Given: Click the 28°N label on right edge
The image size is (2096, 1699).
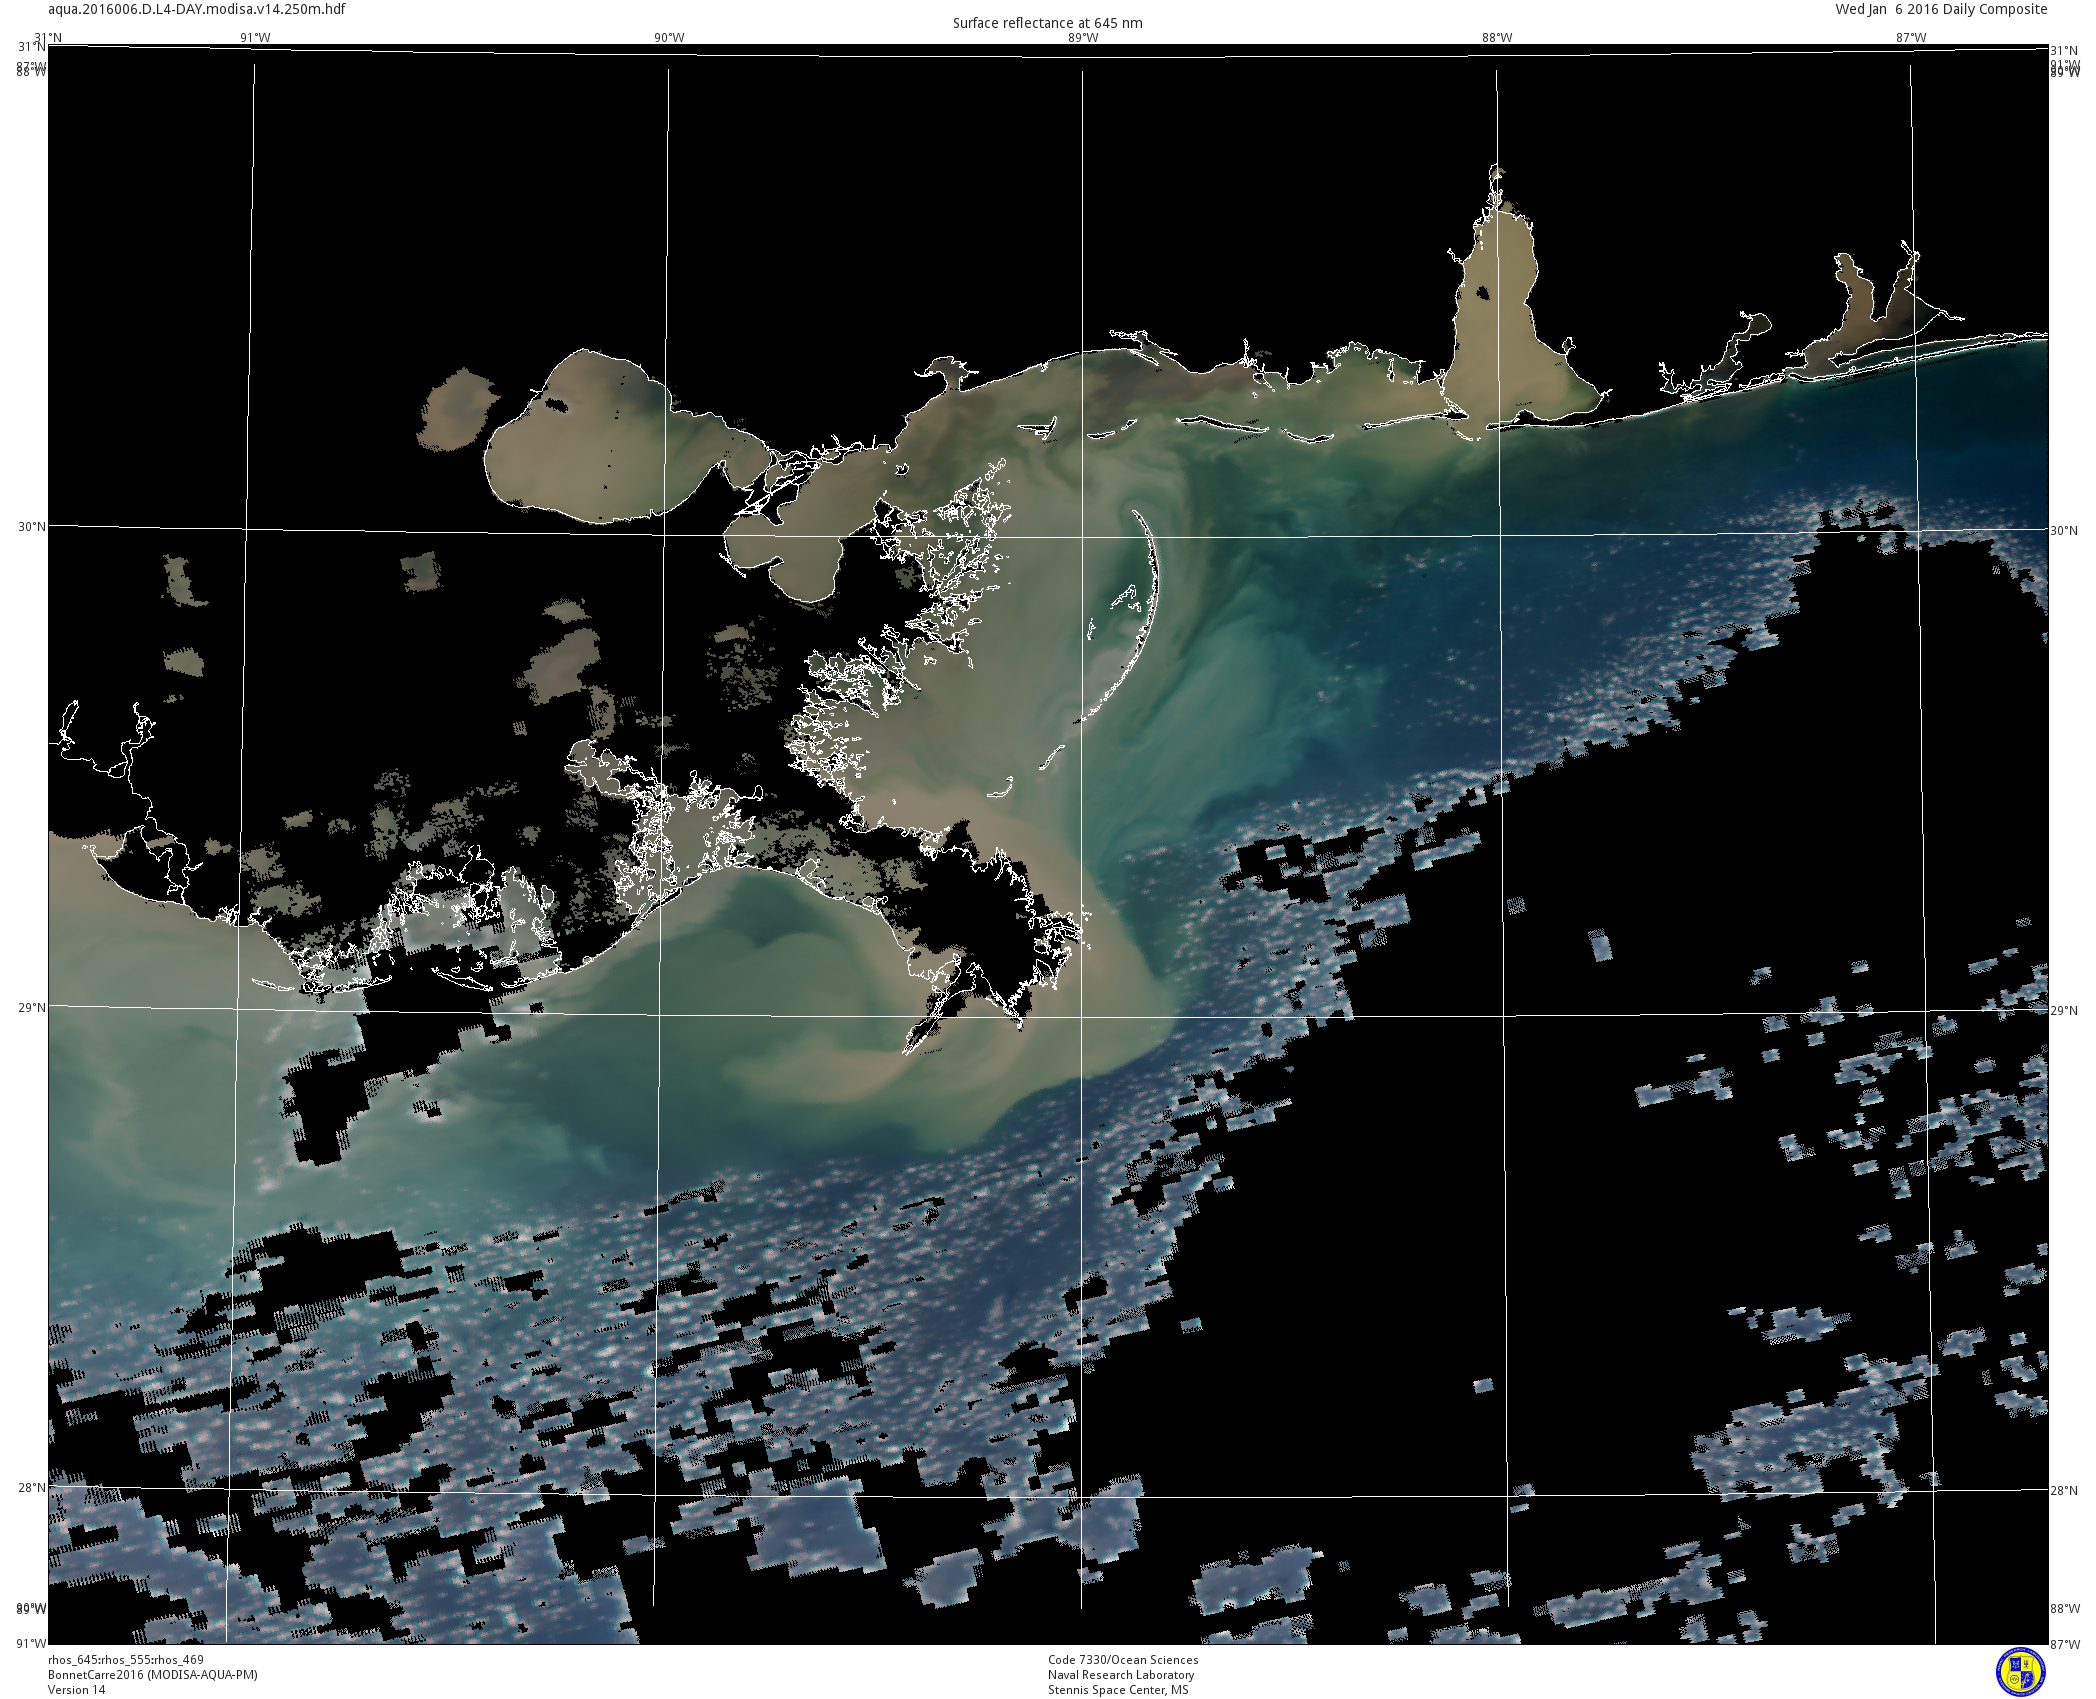Looking at the screenshot, I should pos(2064,1491).
